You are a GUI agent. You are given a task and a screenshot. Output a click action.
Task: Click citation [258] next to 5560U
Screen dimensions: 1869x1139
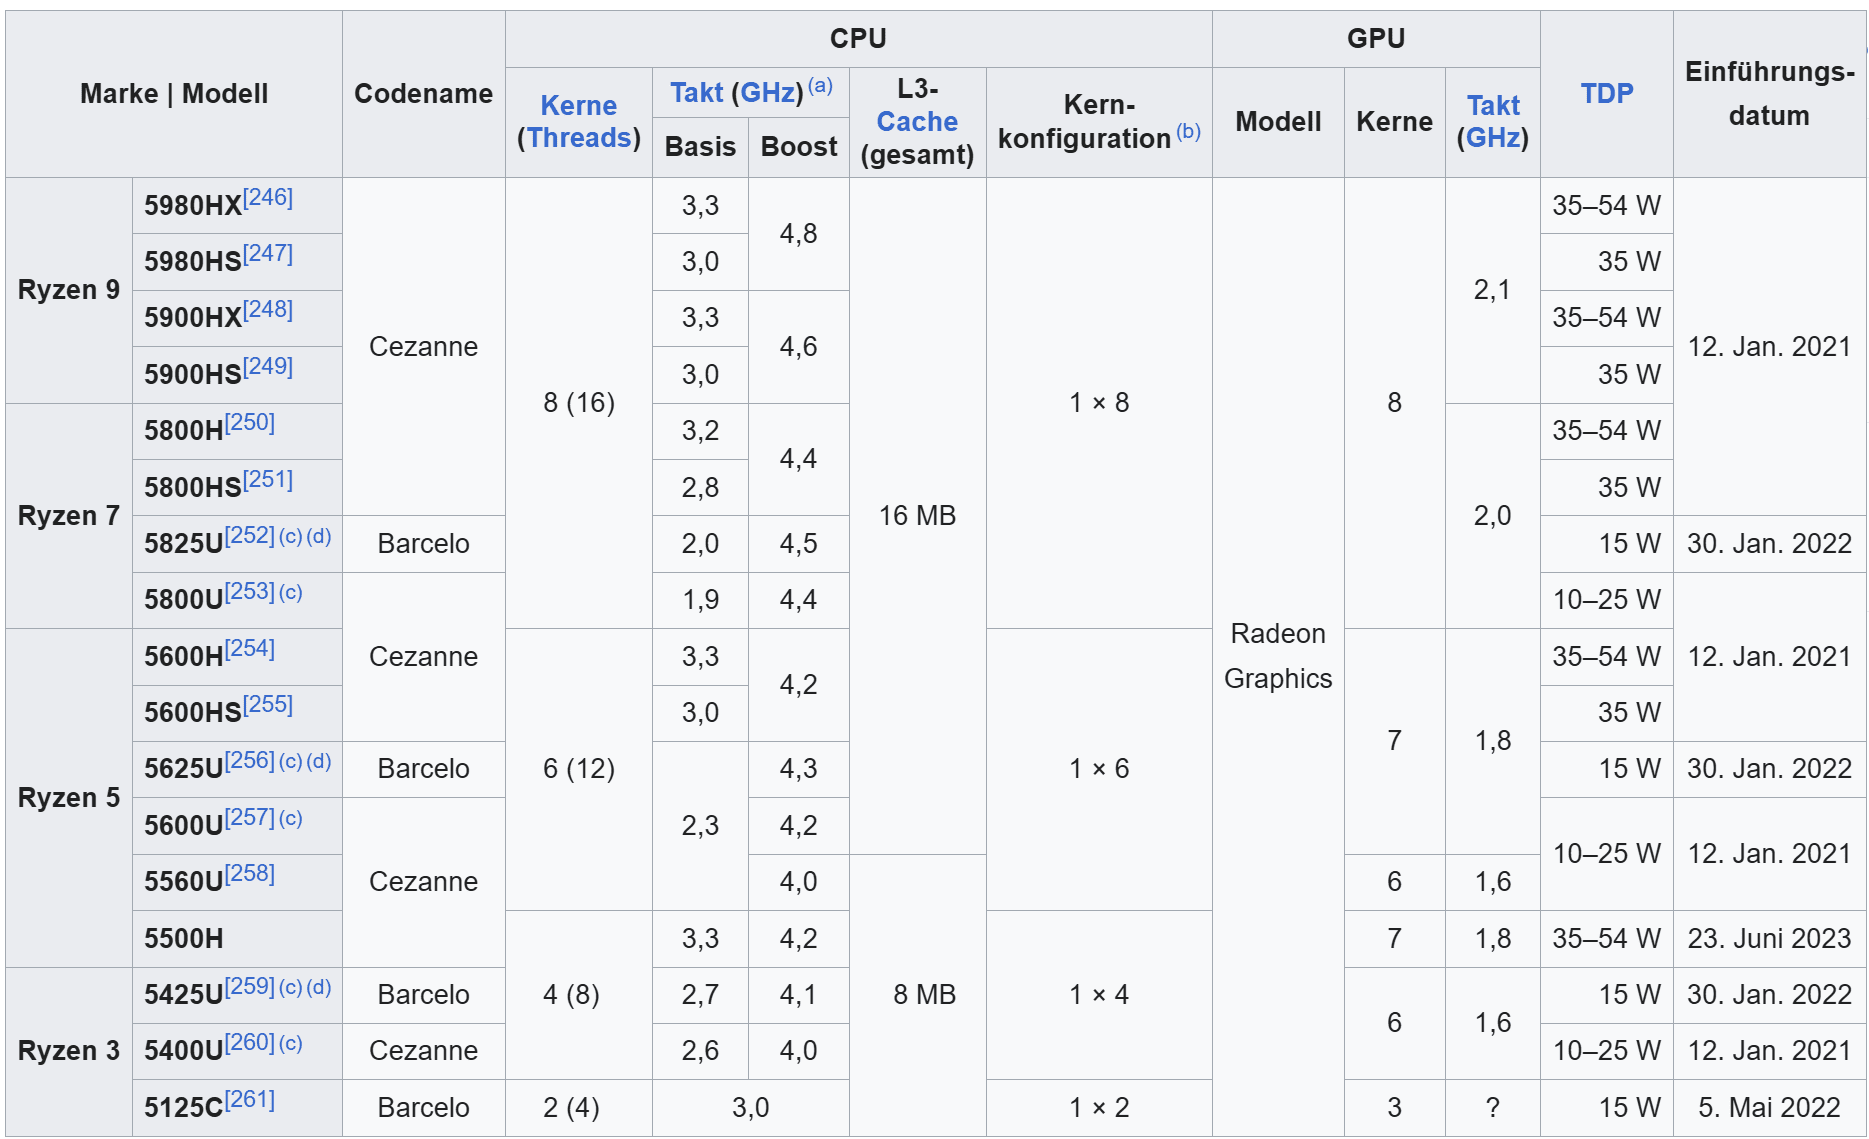pos(250,873)
